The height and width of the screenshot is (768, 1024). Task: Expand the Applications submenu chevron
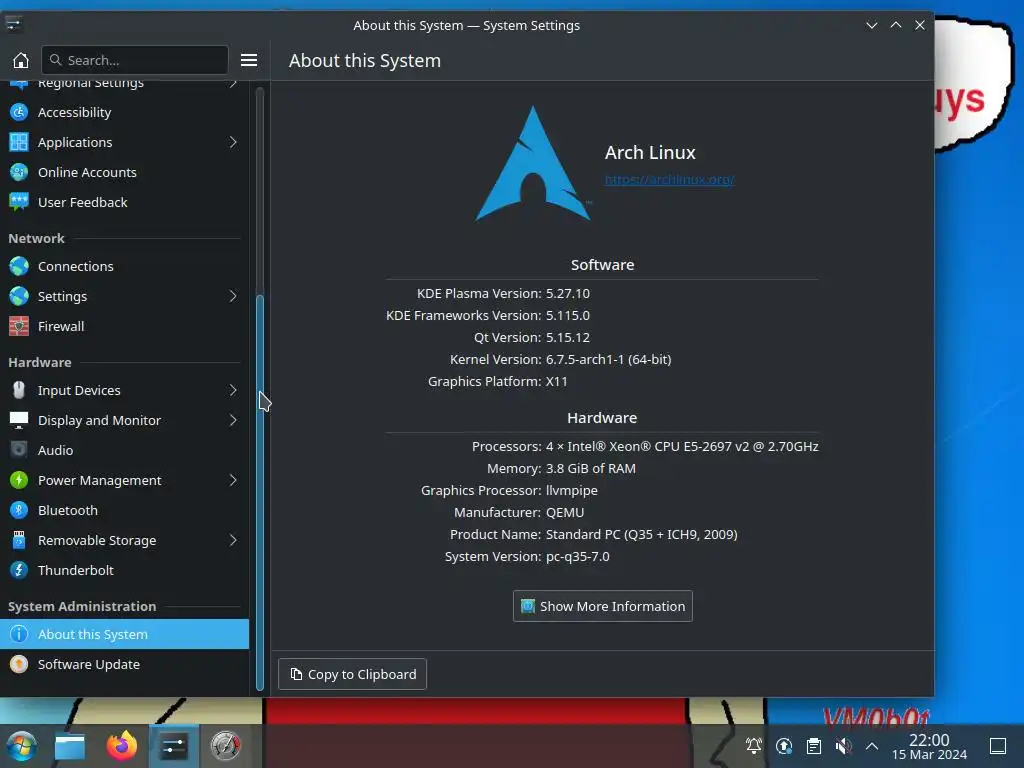[x=233, y=142]
